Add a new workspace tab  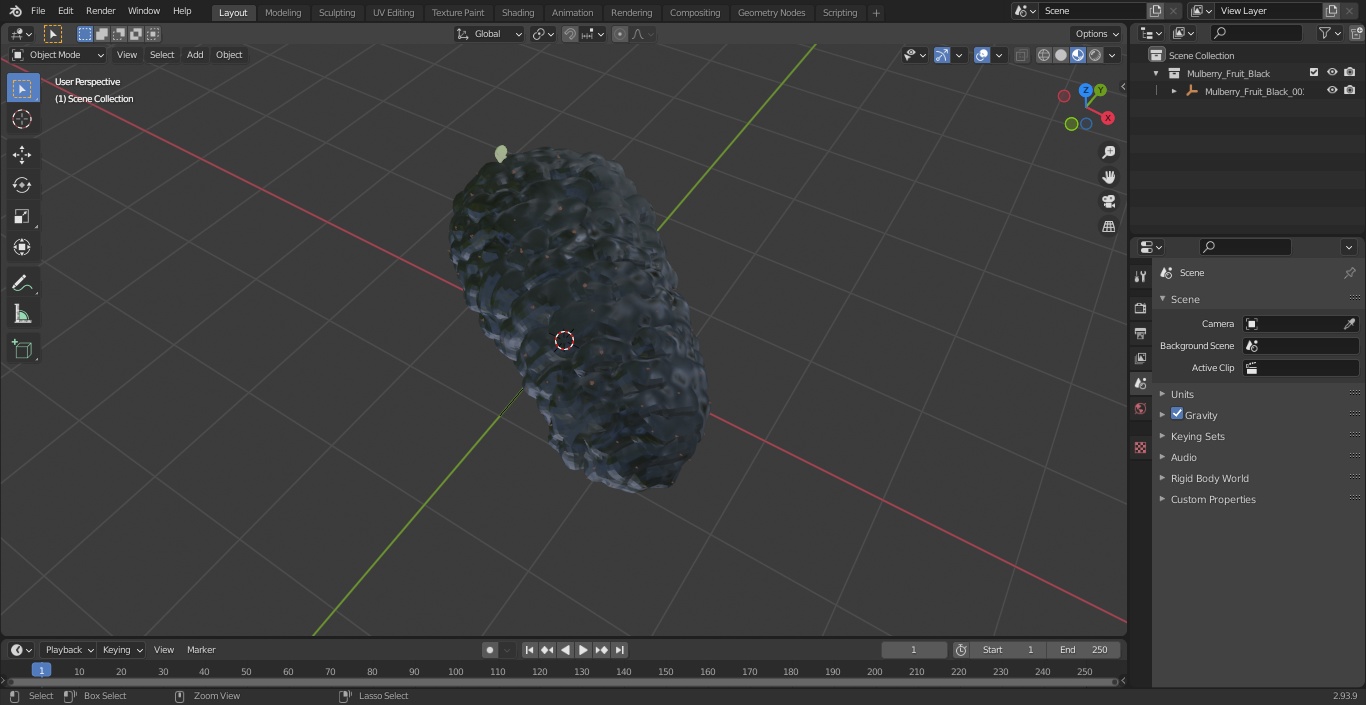[x=876, y=12]
